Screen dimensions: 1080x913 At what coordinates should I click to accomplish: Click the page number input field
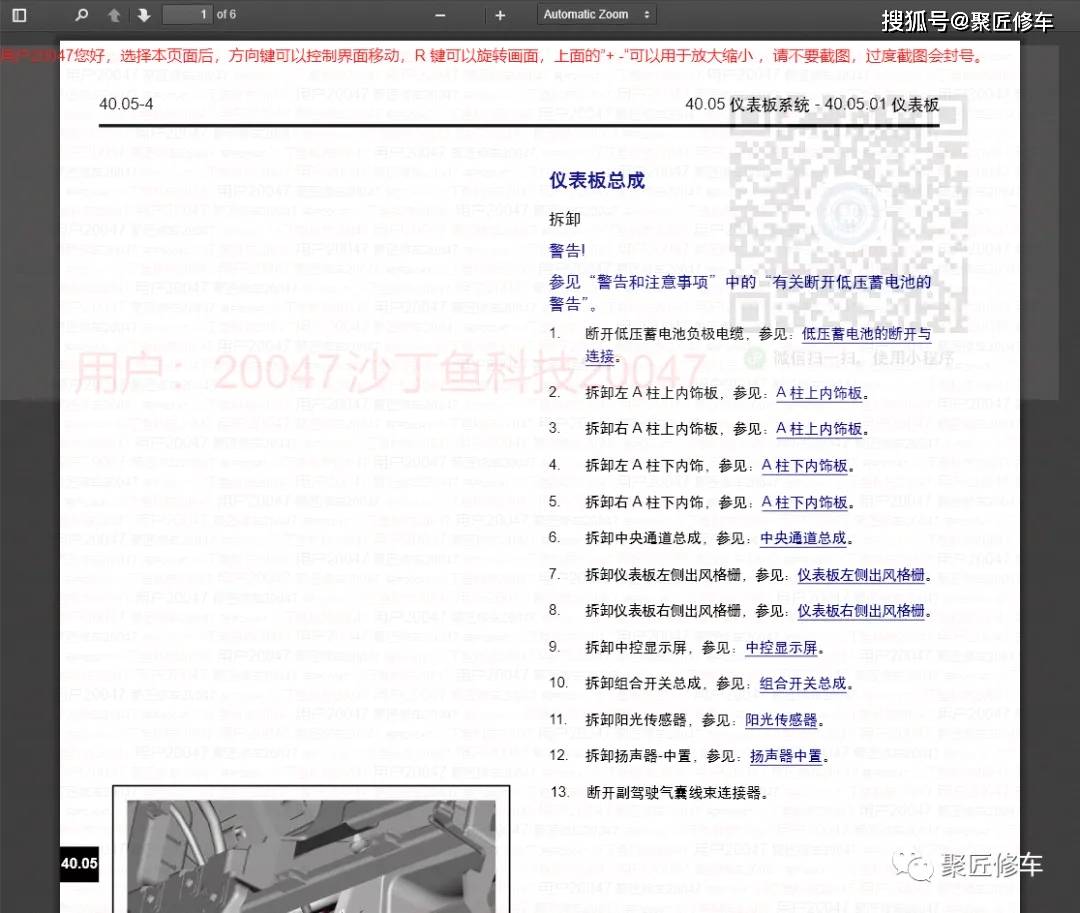187,15
